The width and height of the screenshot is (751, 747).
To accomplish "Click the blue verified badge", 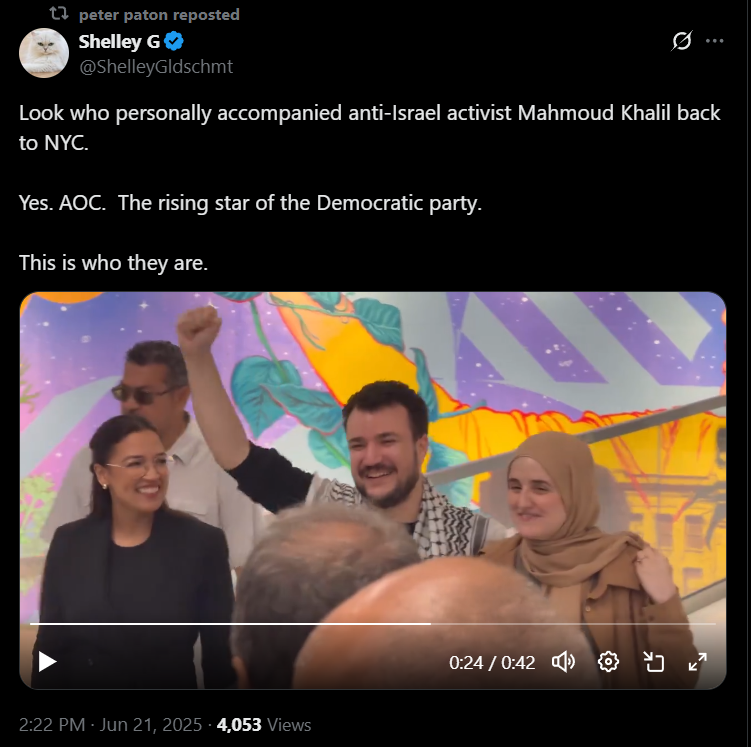I will 174,42.
